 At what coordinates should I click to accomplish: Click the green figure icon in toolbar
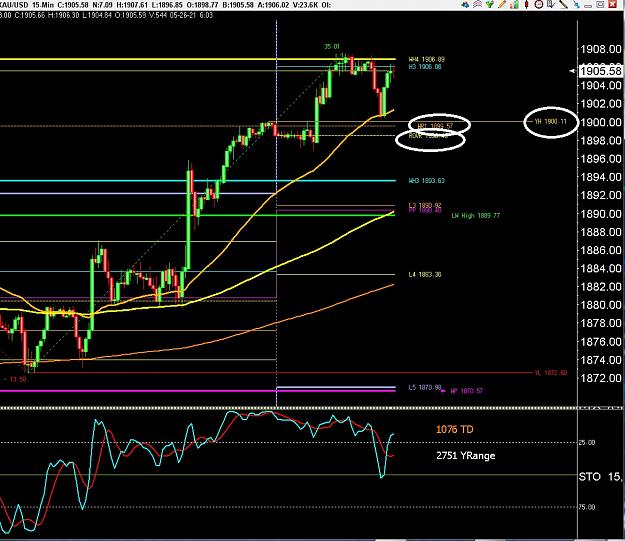pyautogui.click(x=490, y=5)
